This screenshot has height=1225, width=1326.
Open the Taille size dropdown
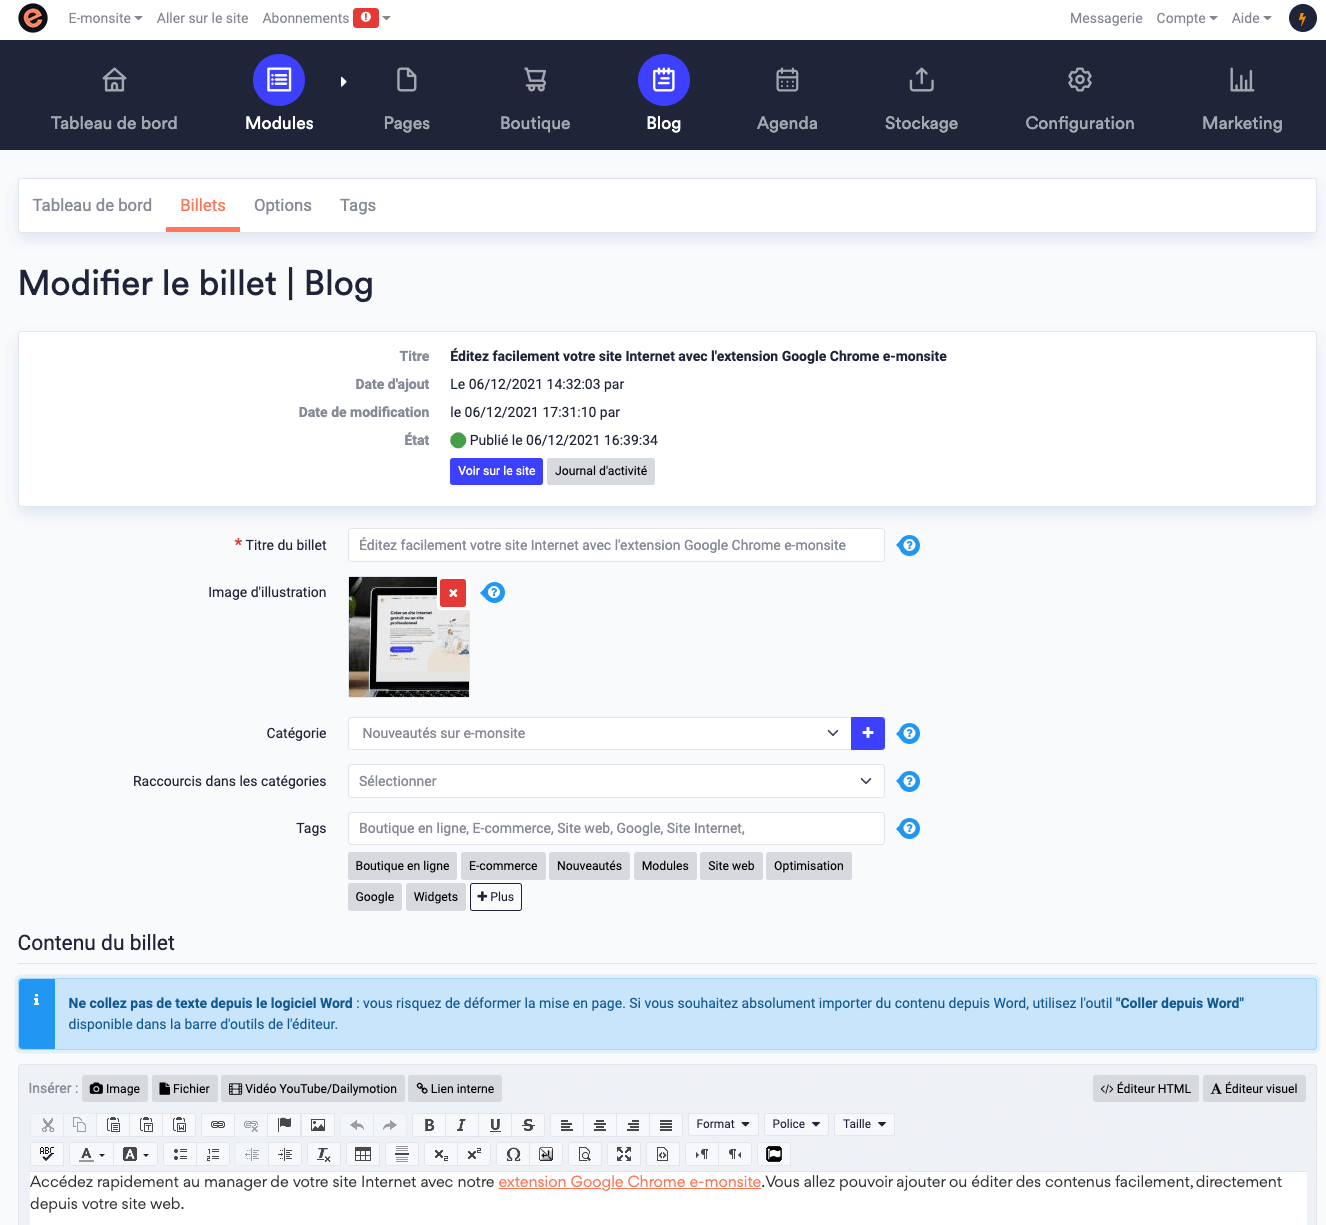[864, 1125]
